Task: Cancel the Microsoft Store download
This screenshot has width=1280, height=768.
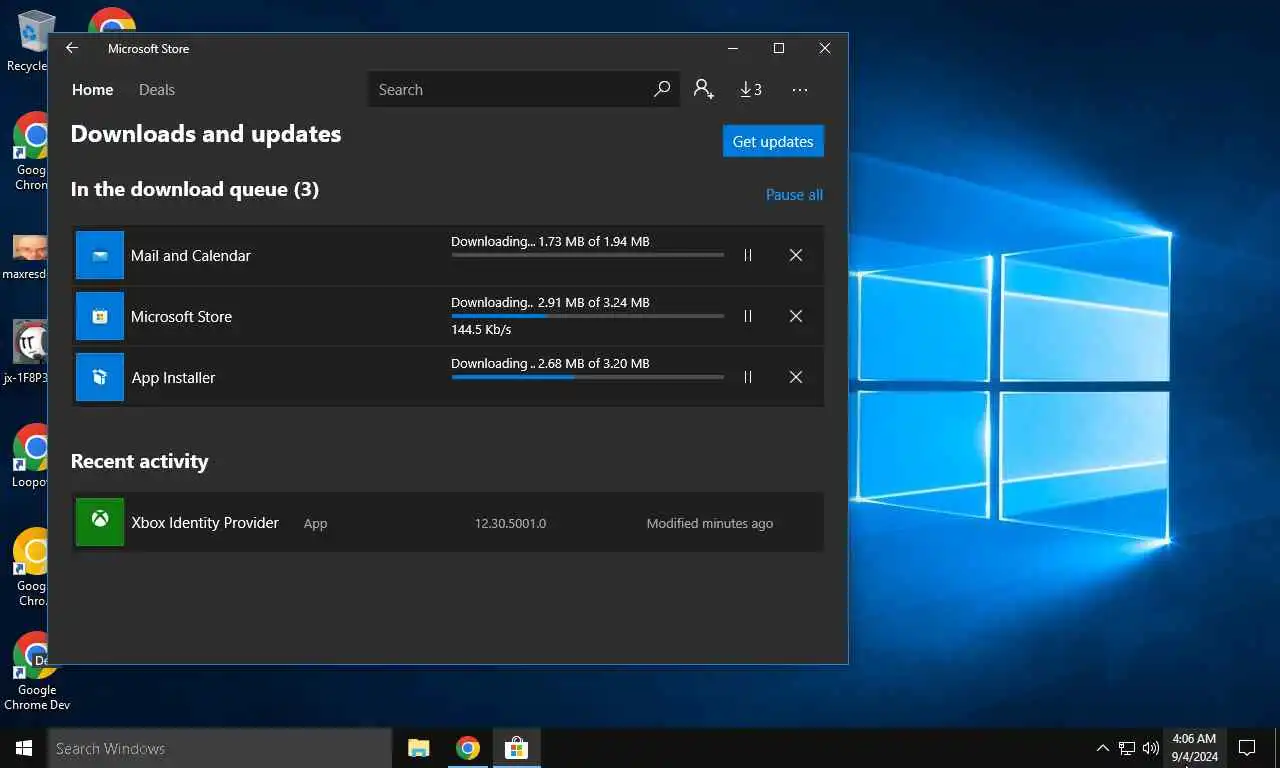Action: (x=796, y=316)
